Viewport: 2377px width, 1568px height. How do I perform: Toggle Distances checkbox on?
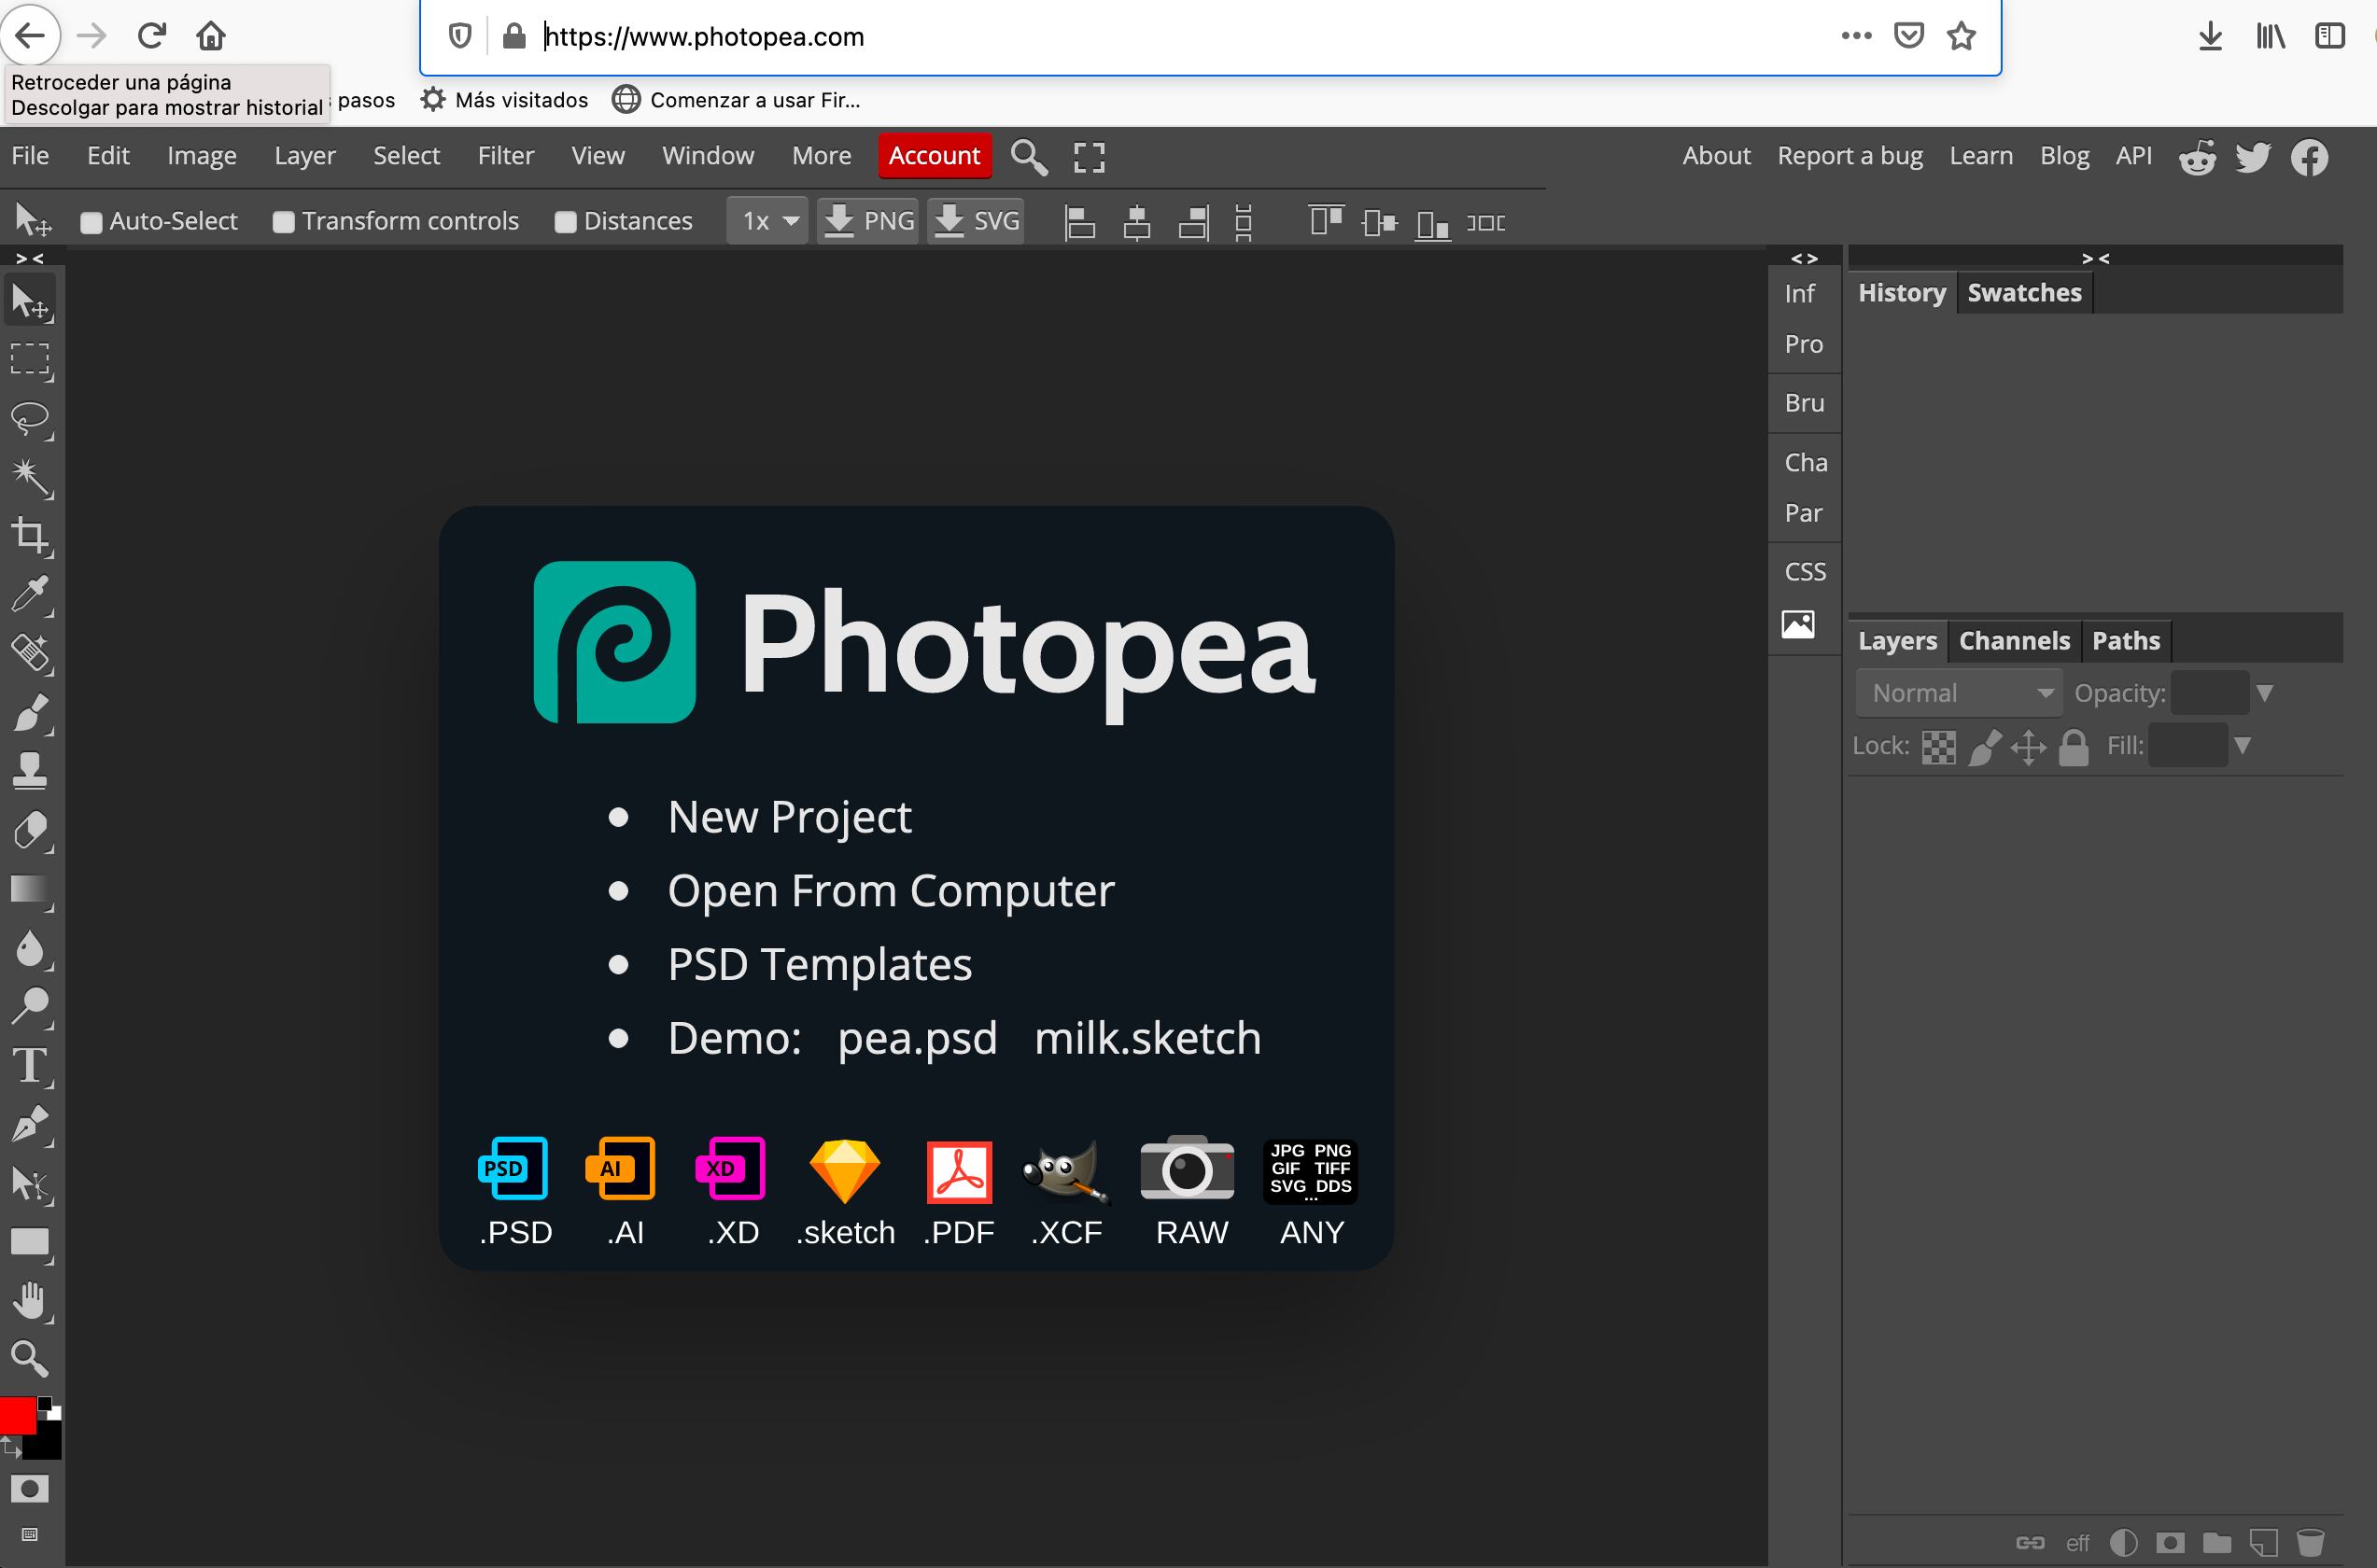564,220
